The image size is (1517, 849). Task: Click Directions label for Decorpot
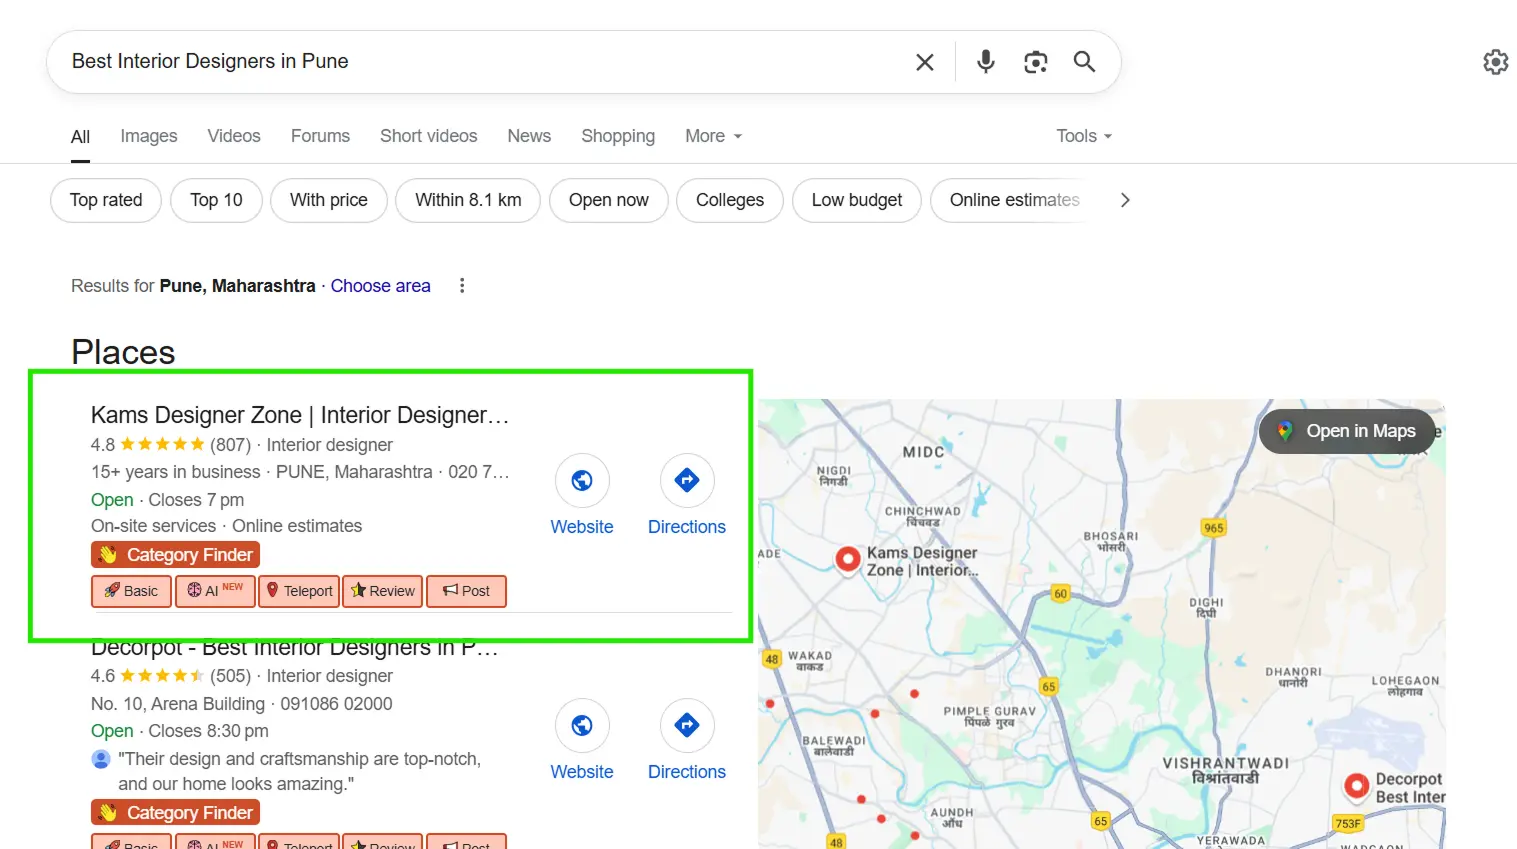click(x=687, y=772)
